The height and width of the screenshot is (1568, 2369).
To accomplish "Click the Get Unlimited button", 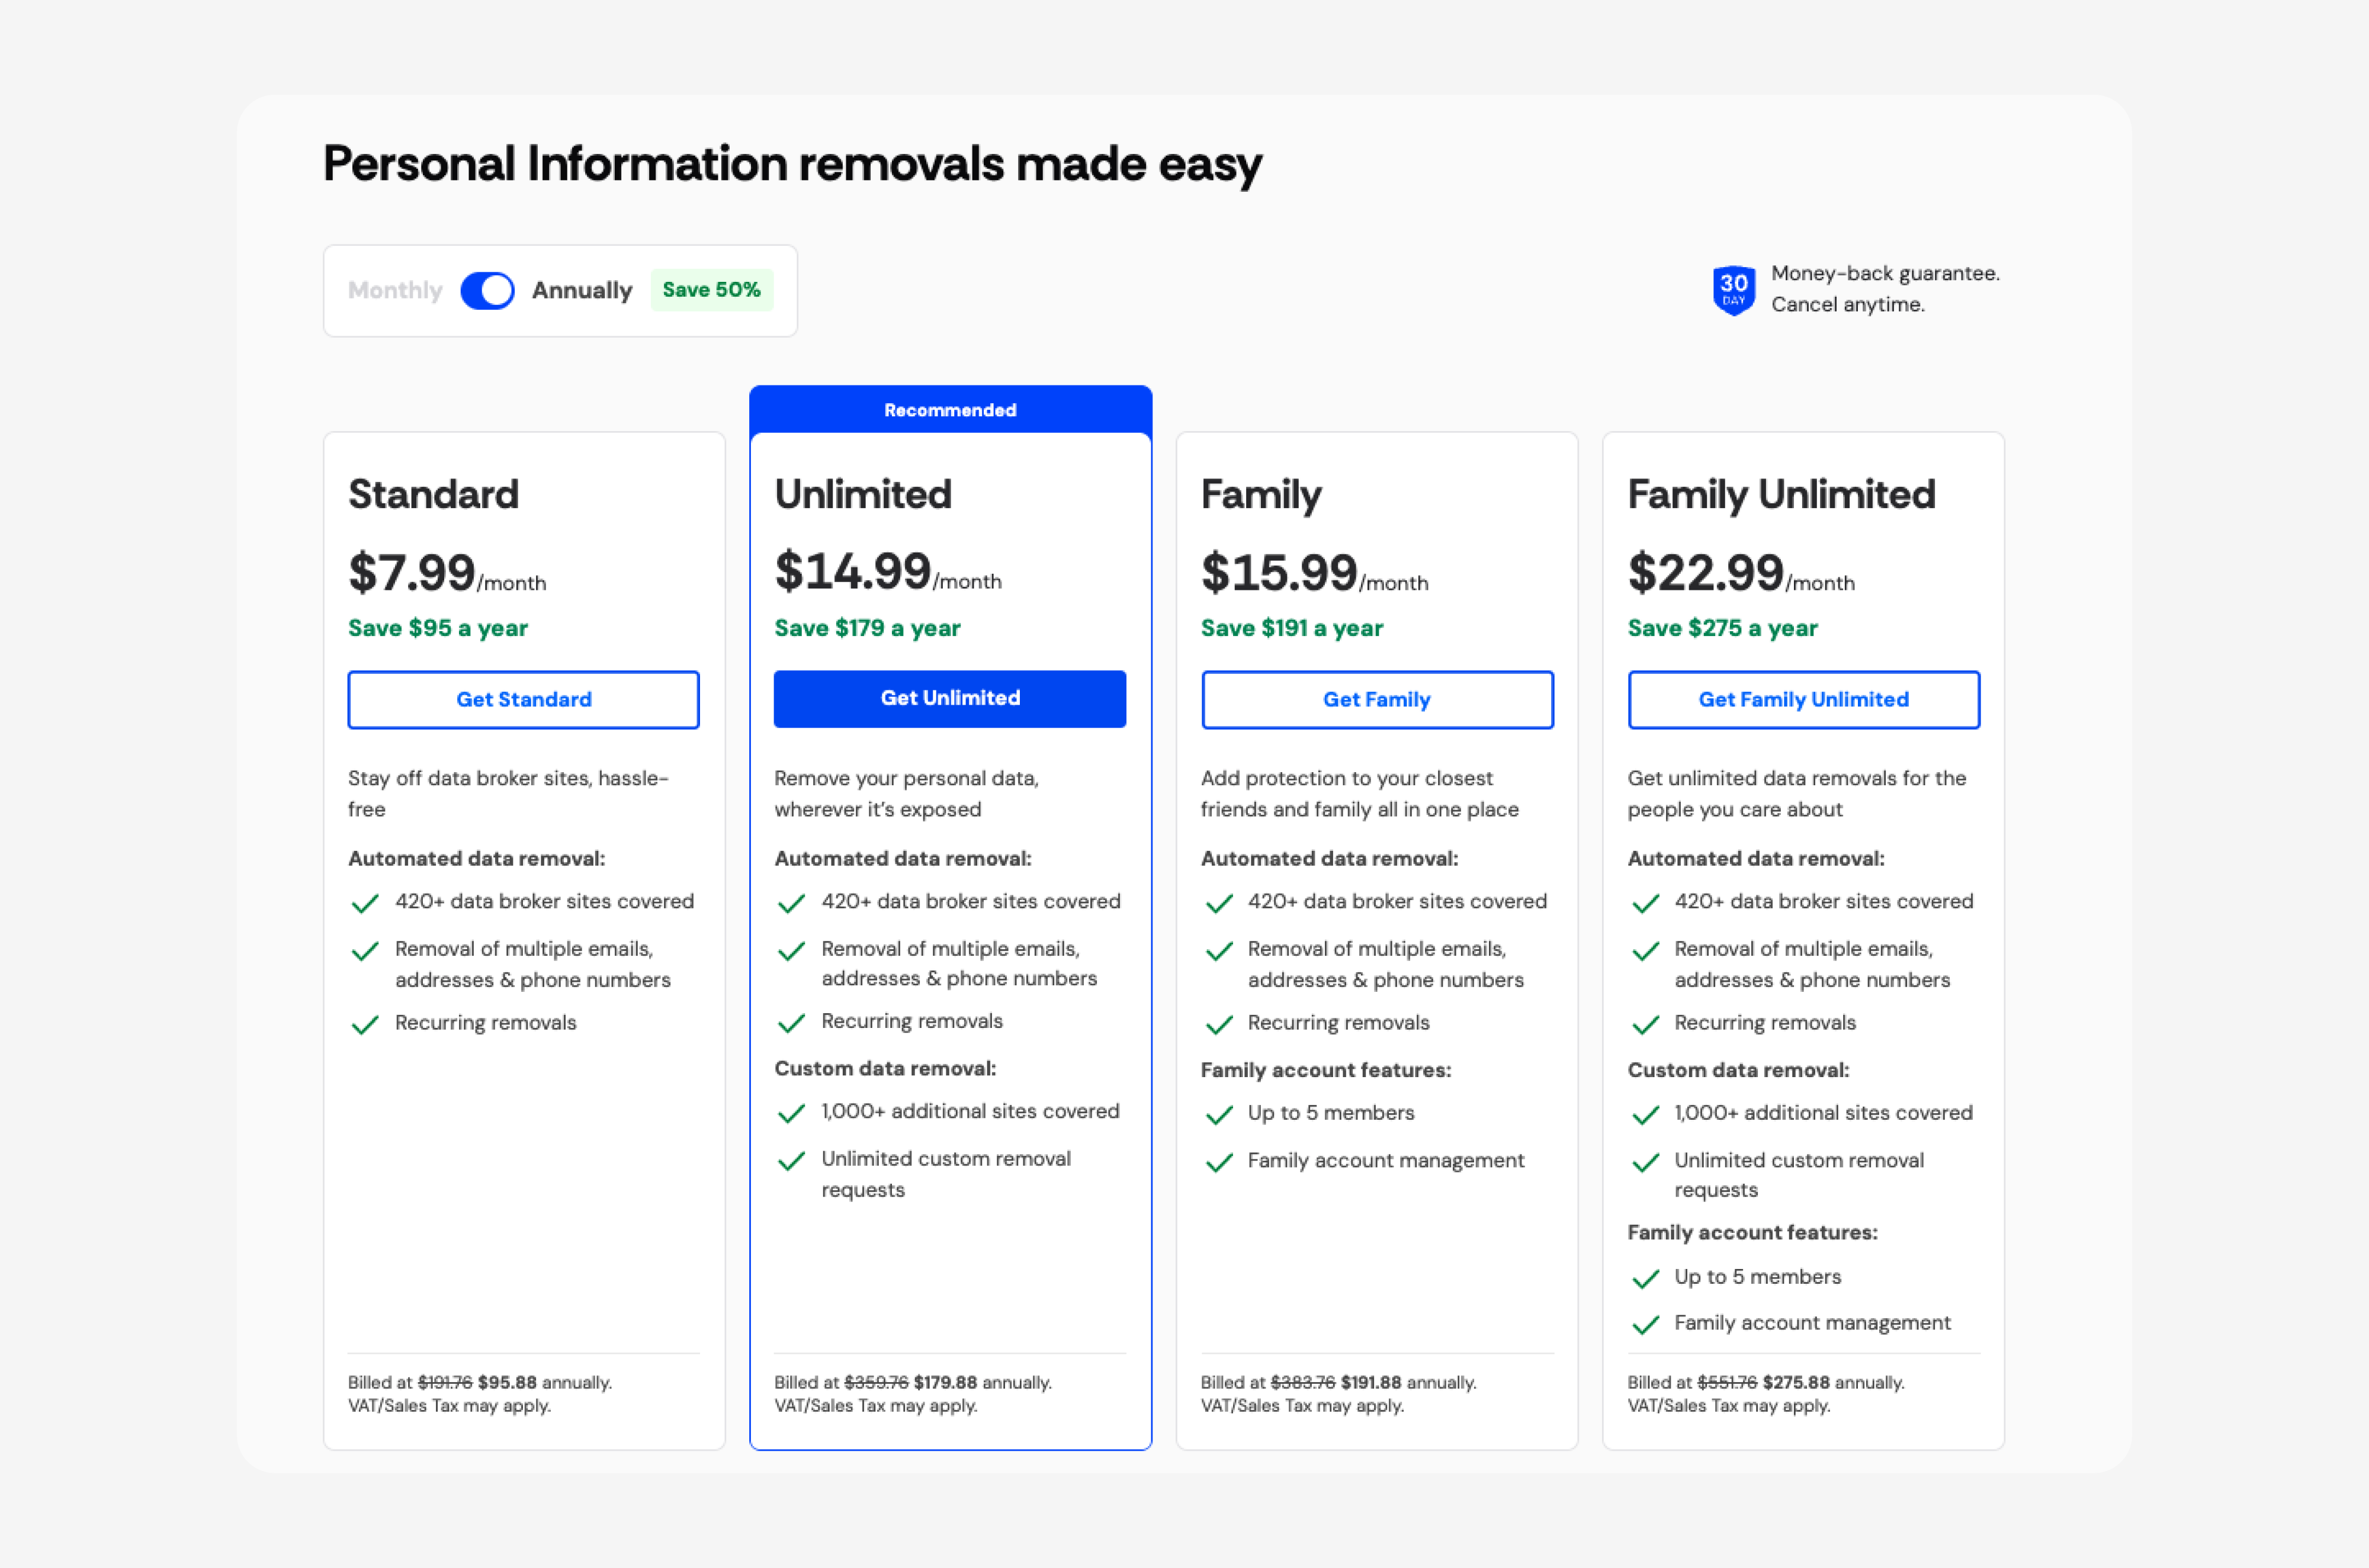I will (x=950, y=699).
